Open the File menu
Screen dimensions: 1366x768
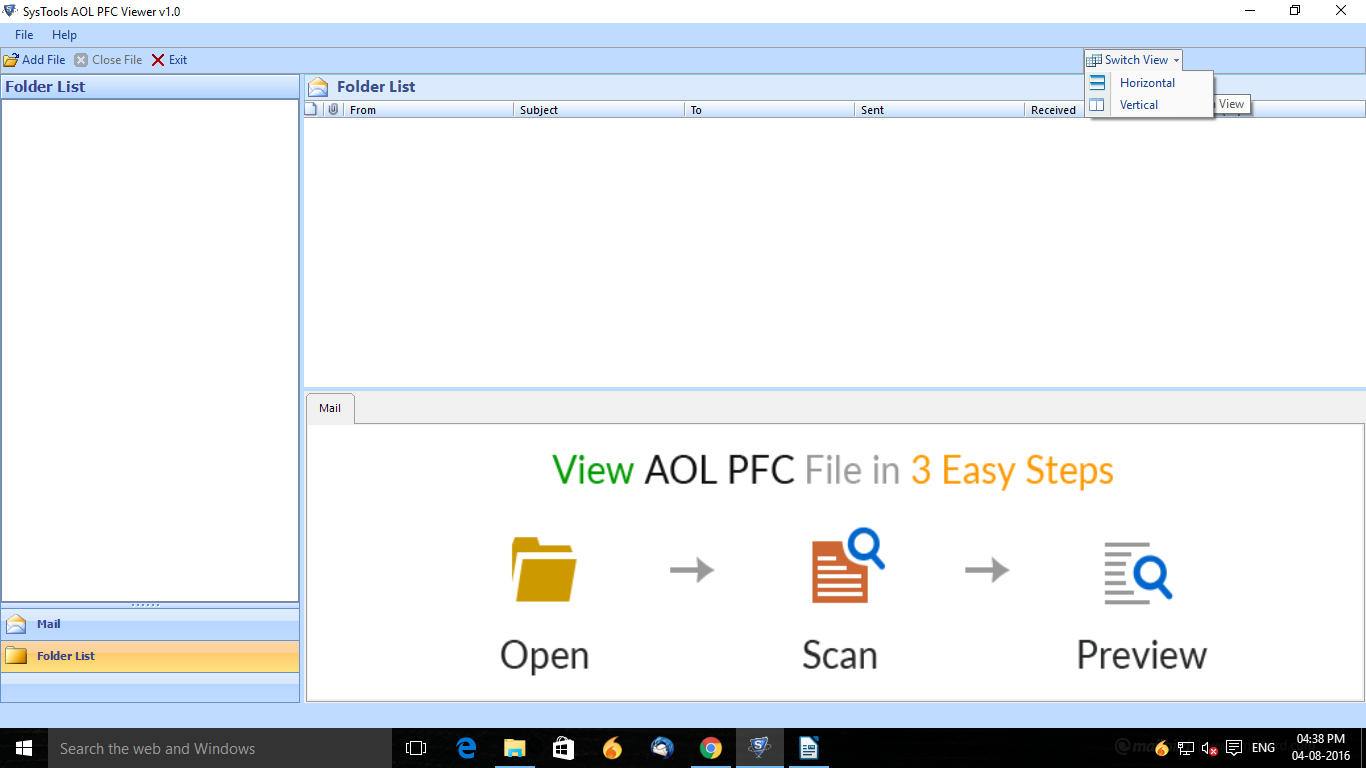[24, 35]
